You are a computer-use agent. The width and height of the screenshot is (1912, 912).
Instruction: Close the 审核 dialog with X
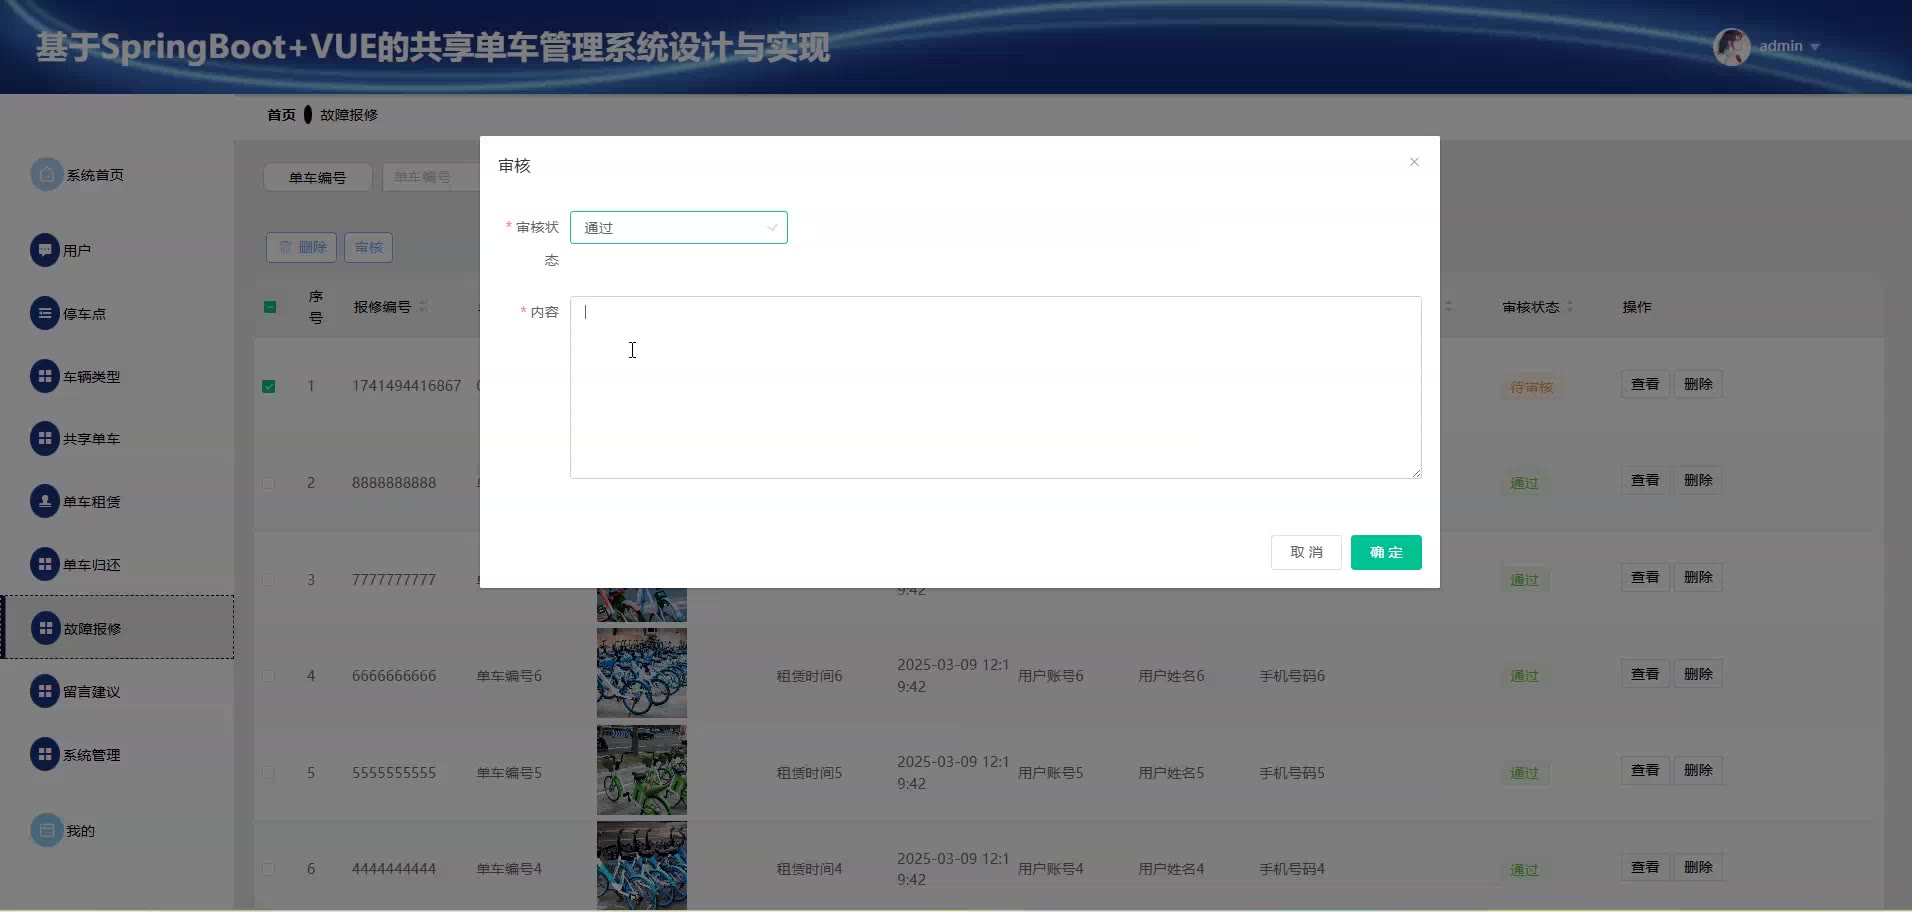click(1414, 162)
